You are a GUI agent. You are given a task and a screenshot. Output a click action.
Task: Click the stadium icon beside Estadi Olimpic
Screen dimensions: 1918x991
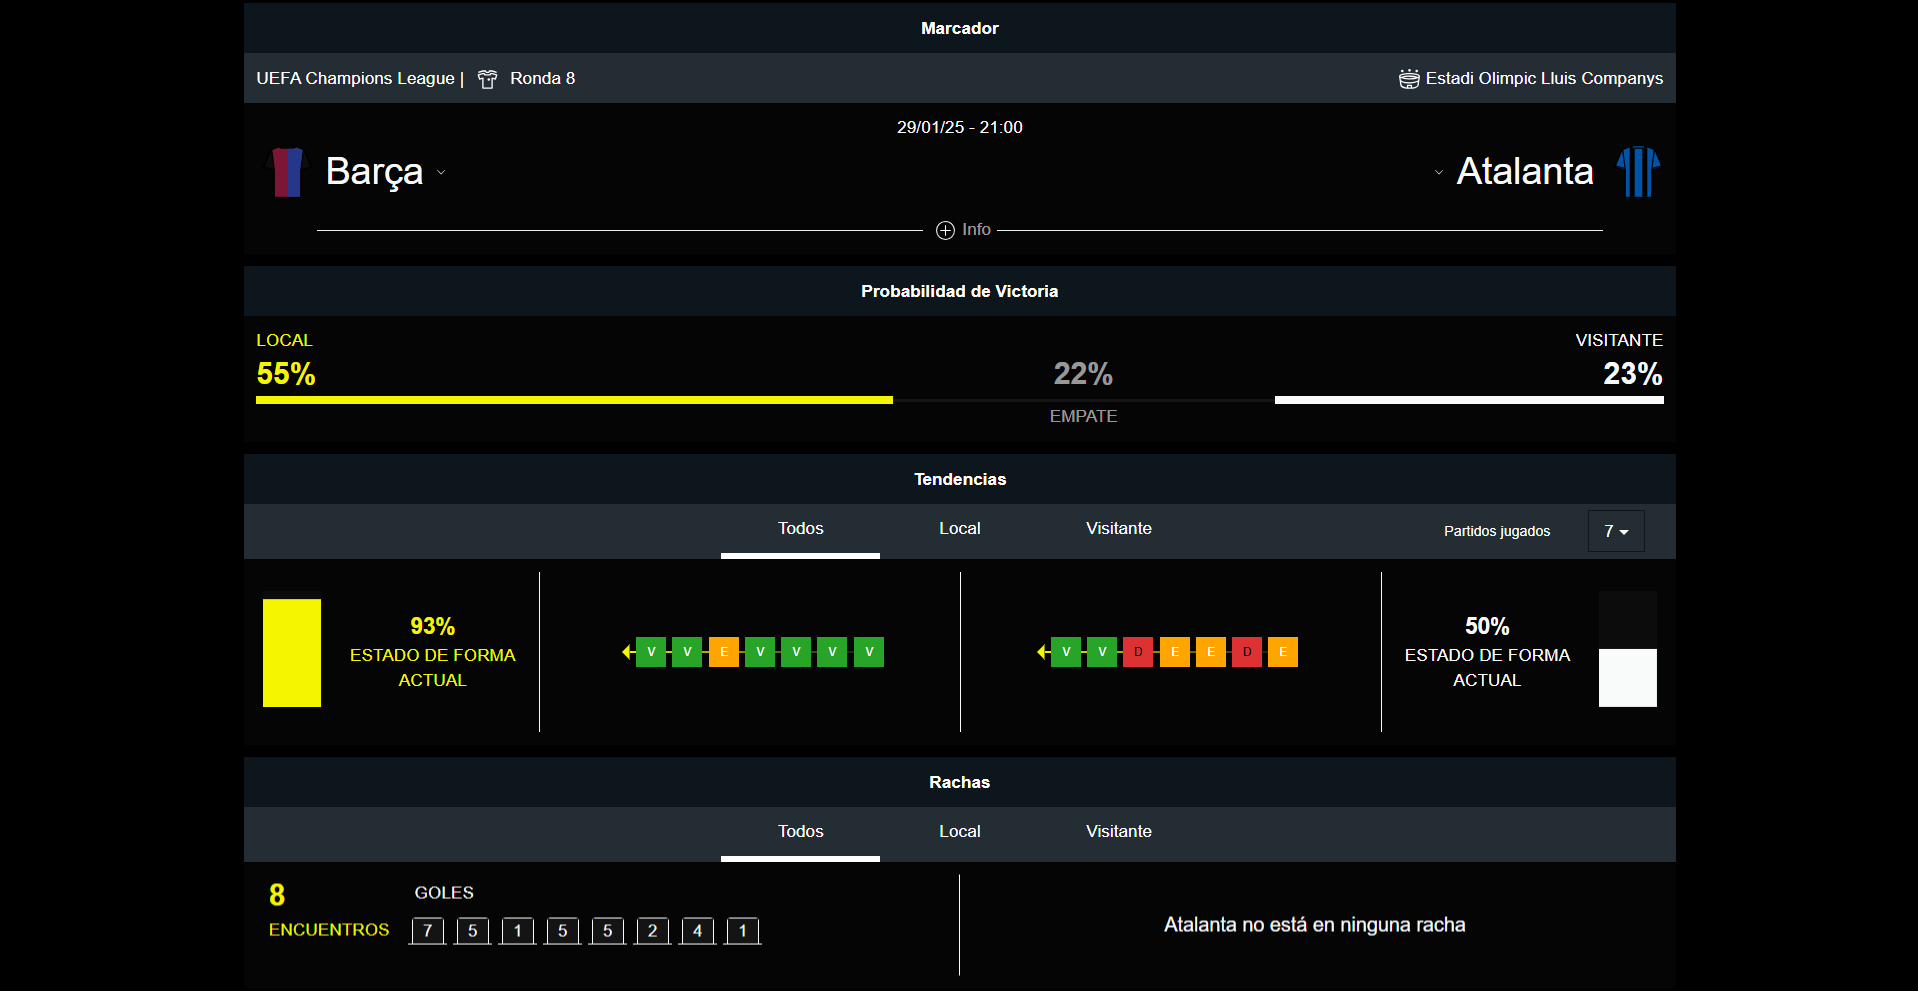tap(1409, 79)
